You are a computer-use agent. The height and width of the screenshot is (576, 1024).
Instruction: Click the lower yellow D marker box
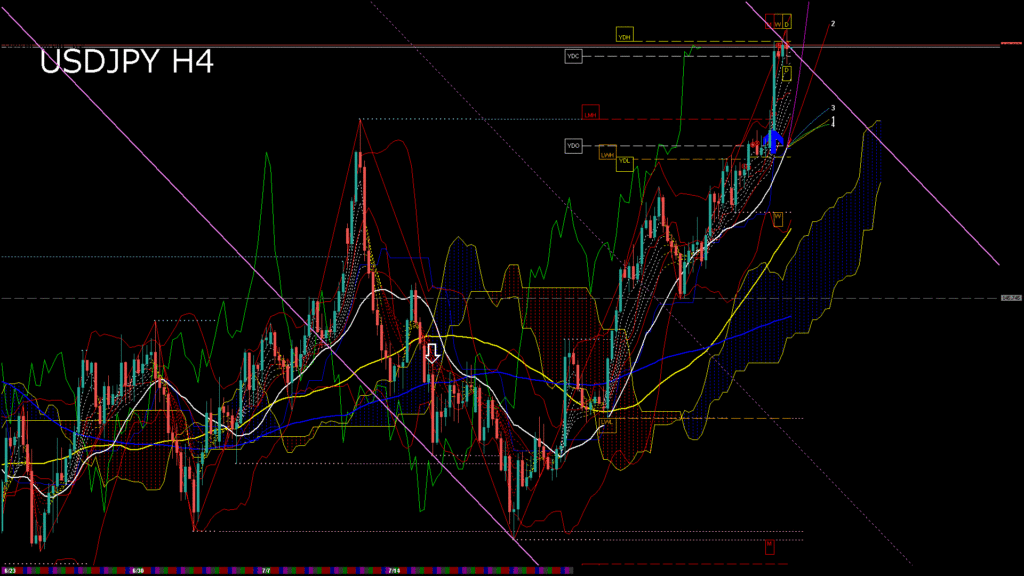pos(786,72)
